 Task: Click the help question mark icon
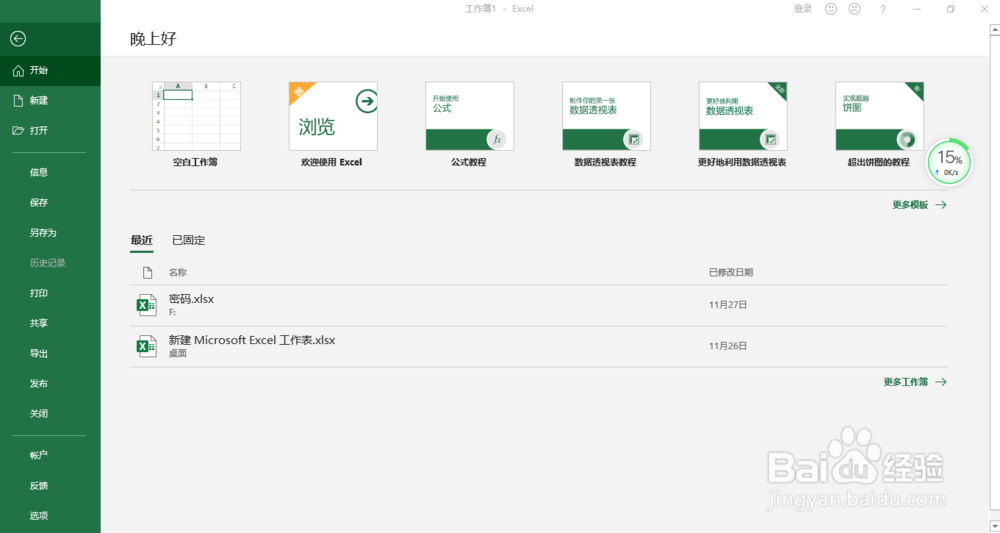(883, 9)
